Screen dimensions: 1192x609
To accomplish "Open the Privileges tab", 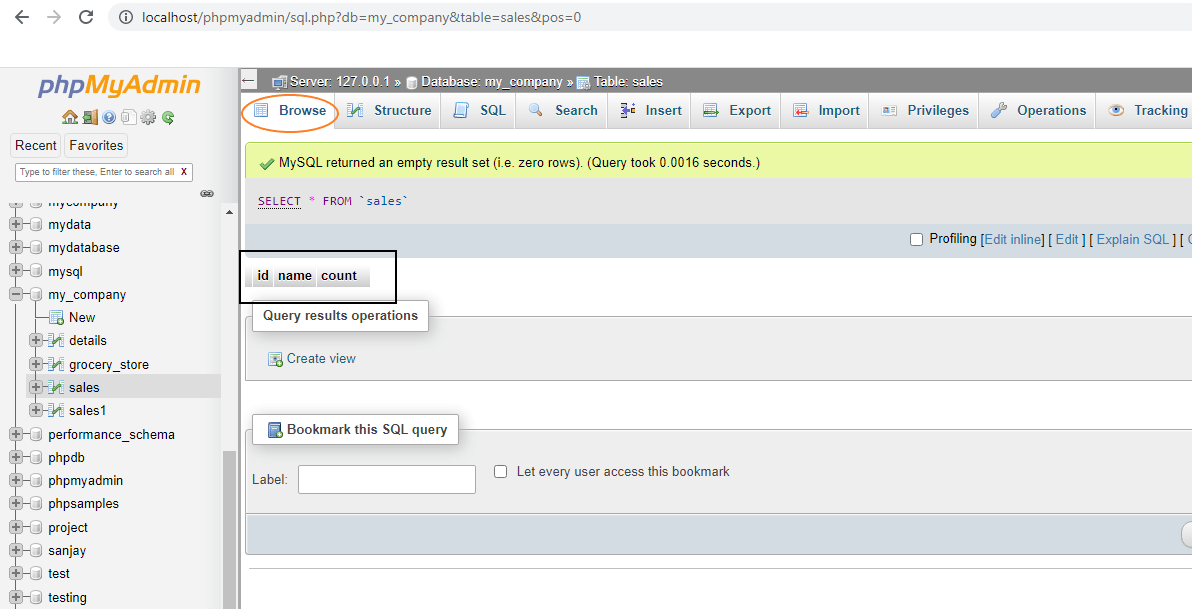I will click(x=923, y=110).
